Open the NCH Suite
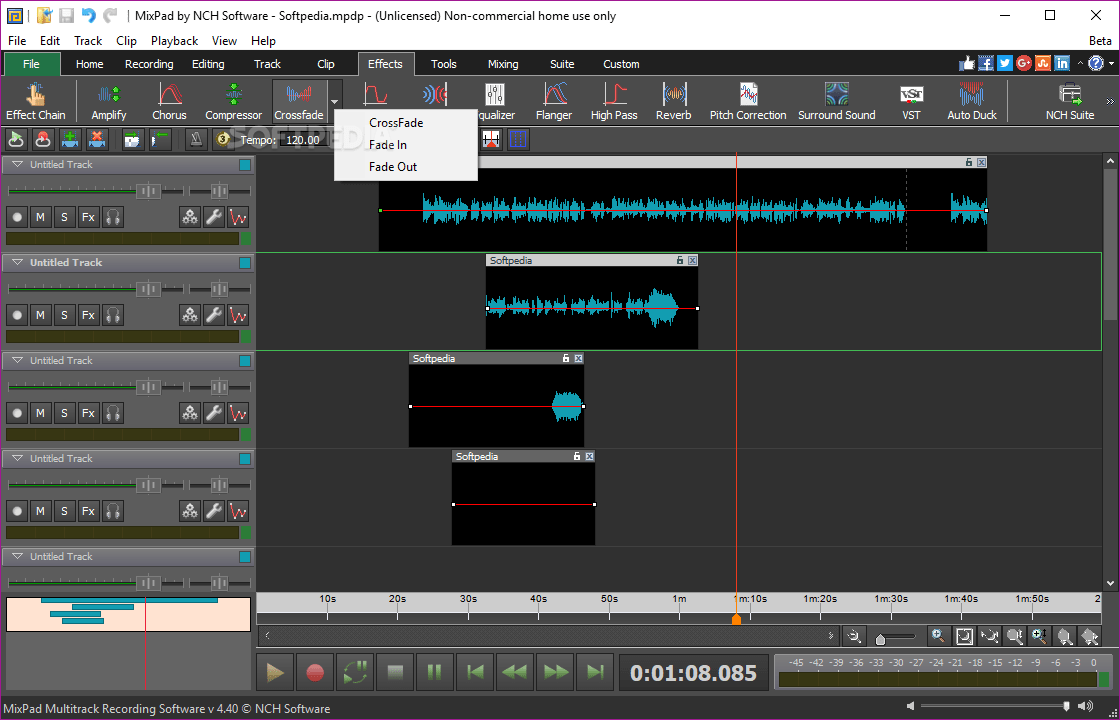Image resolution: width=1120 pixels, height=720 pixels. point(1070,101)
